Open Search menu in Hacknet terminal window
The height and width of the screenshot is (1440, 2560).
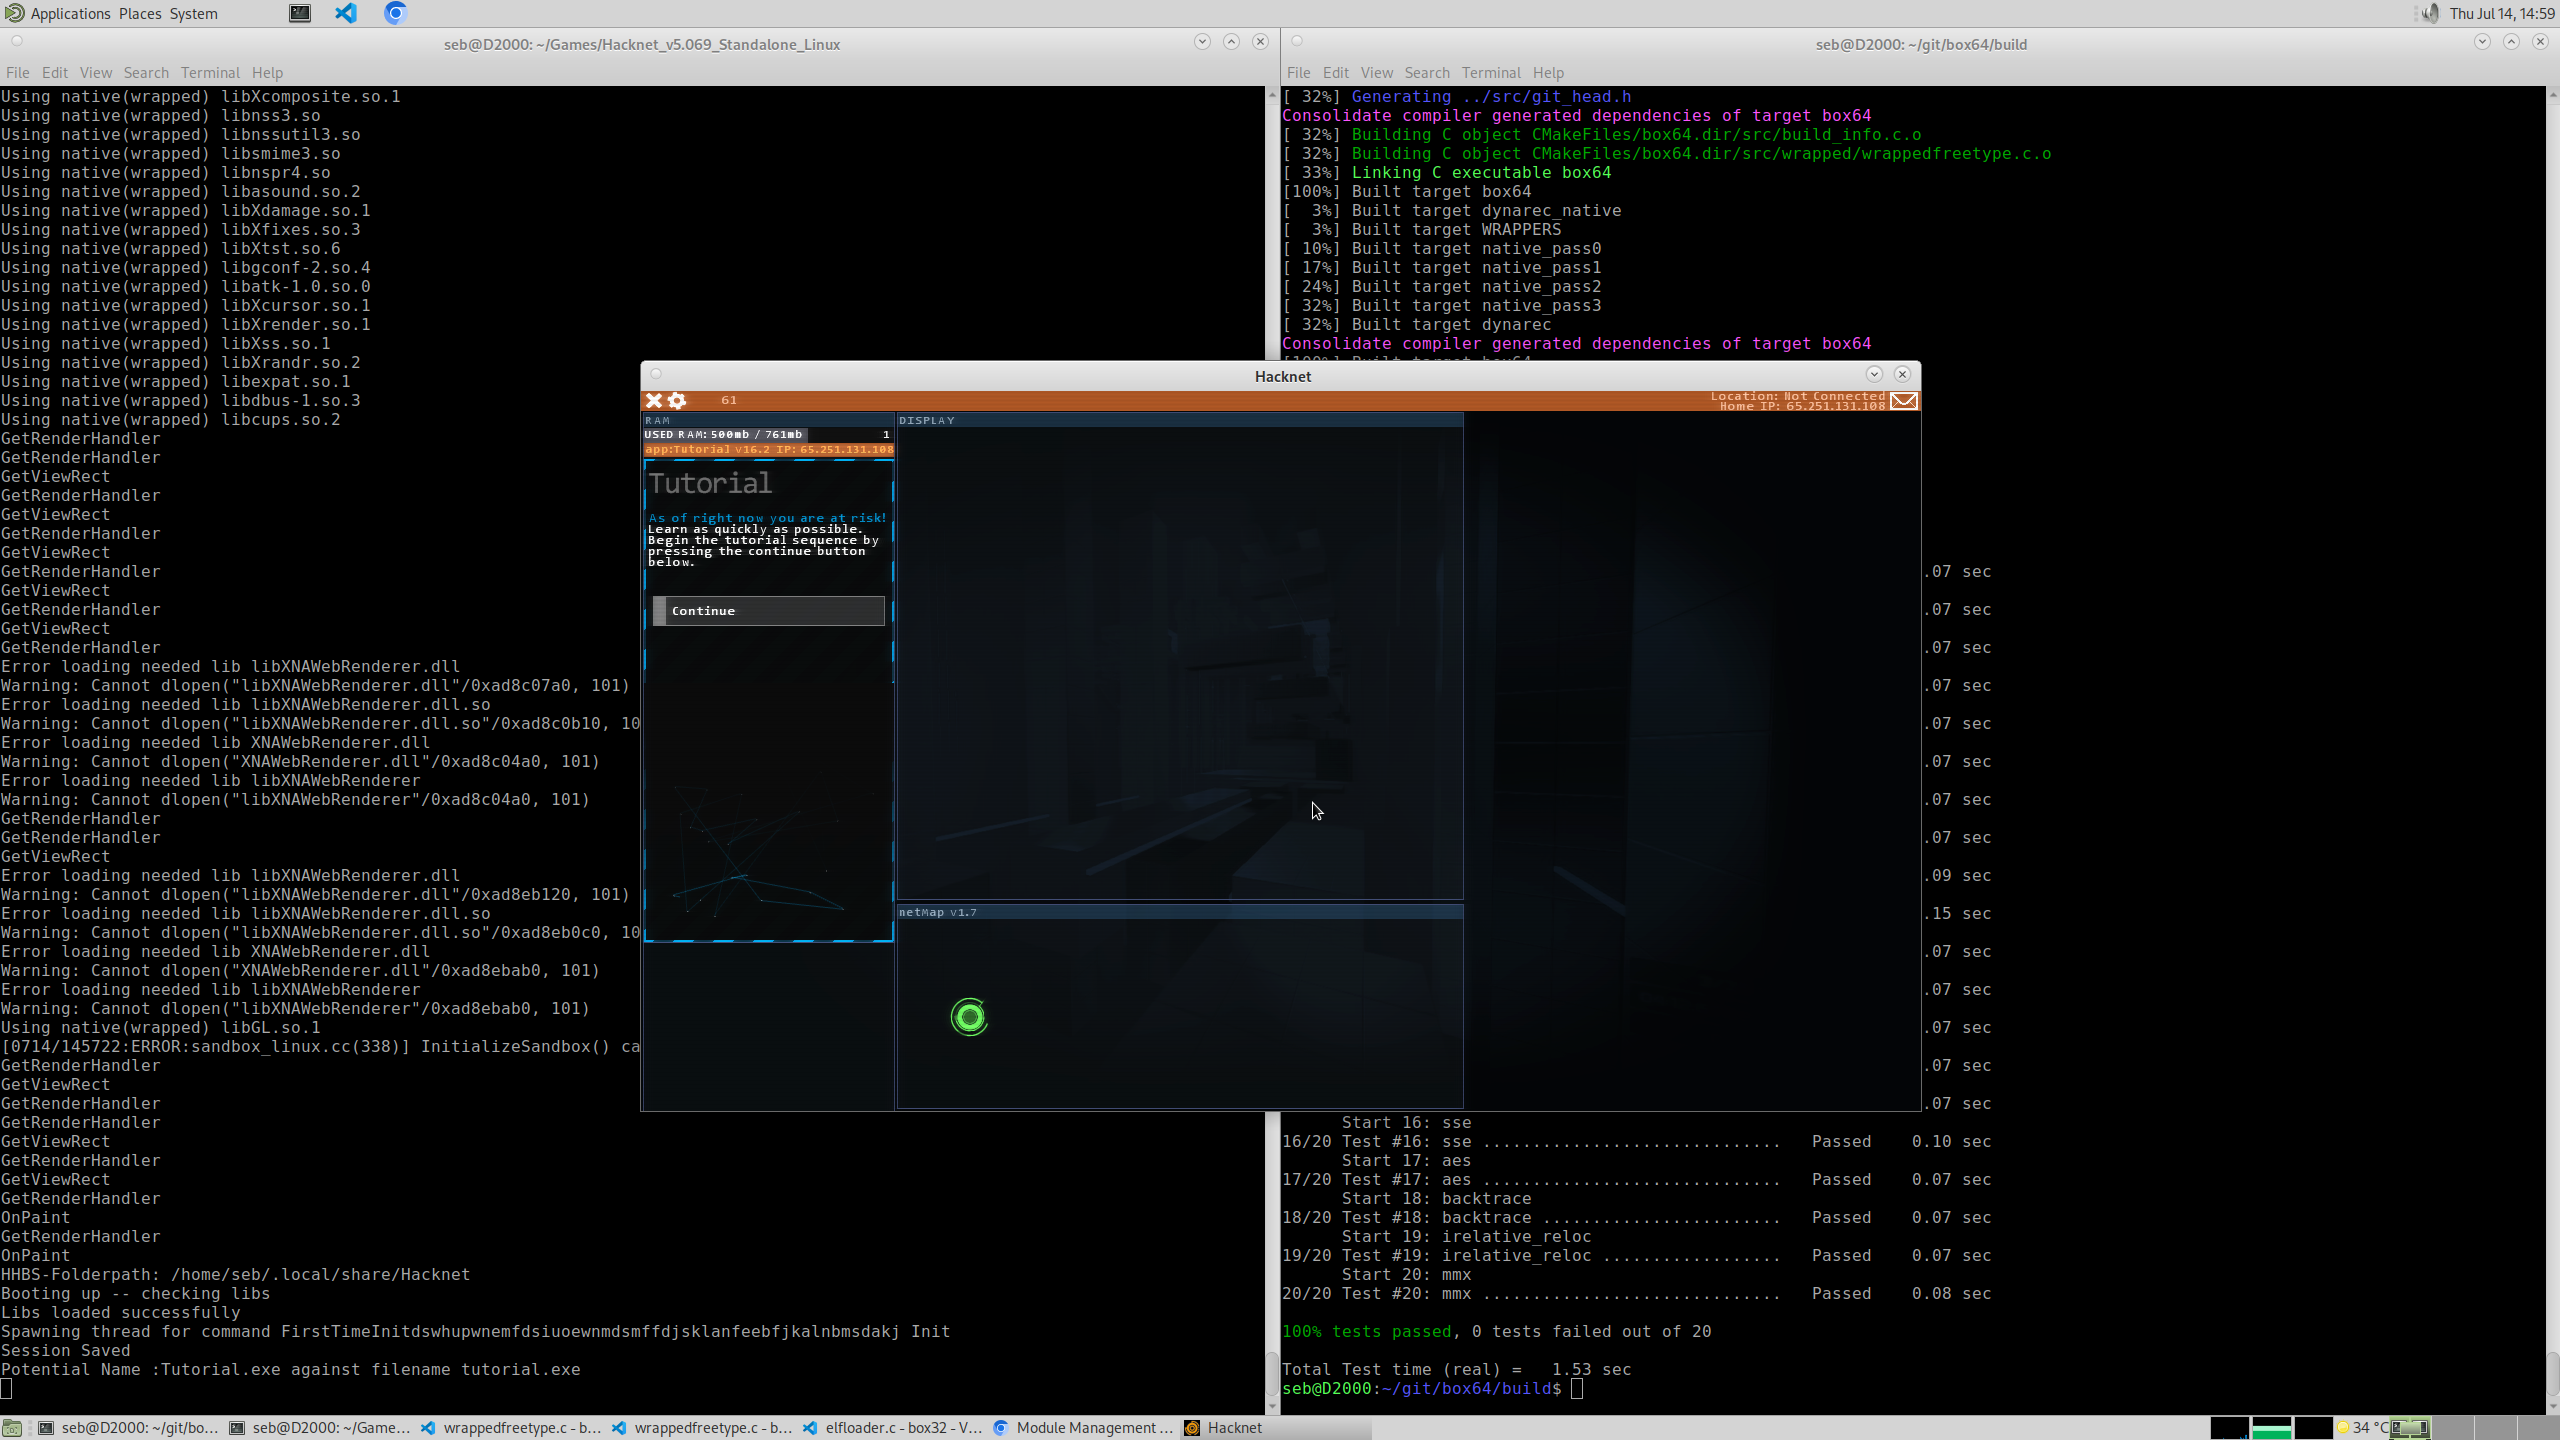[146, 72]
